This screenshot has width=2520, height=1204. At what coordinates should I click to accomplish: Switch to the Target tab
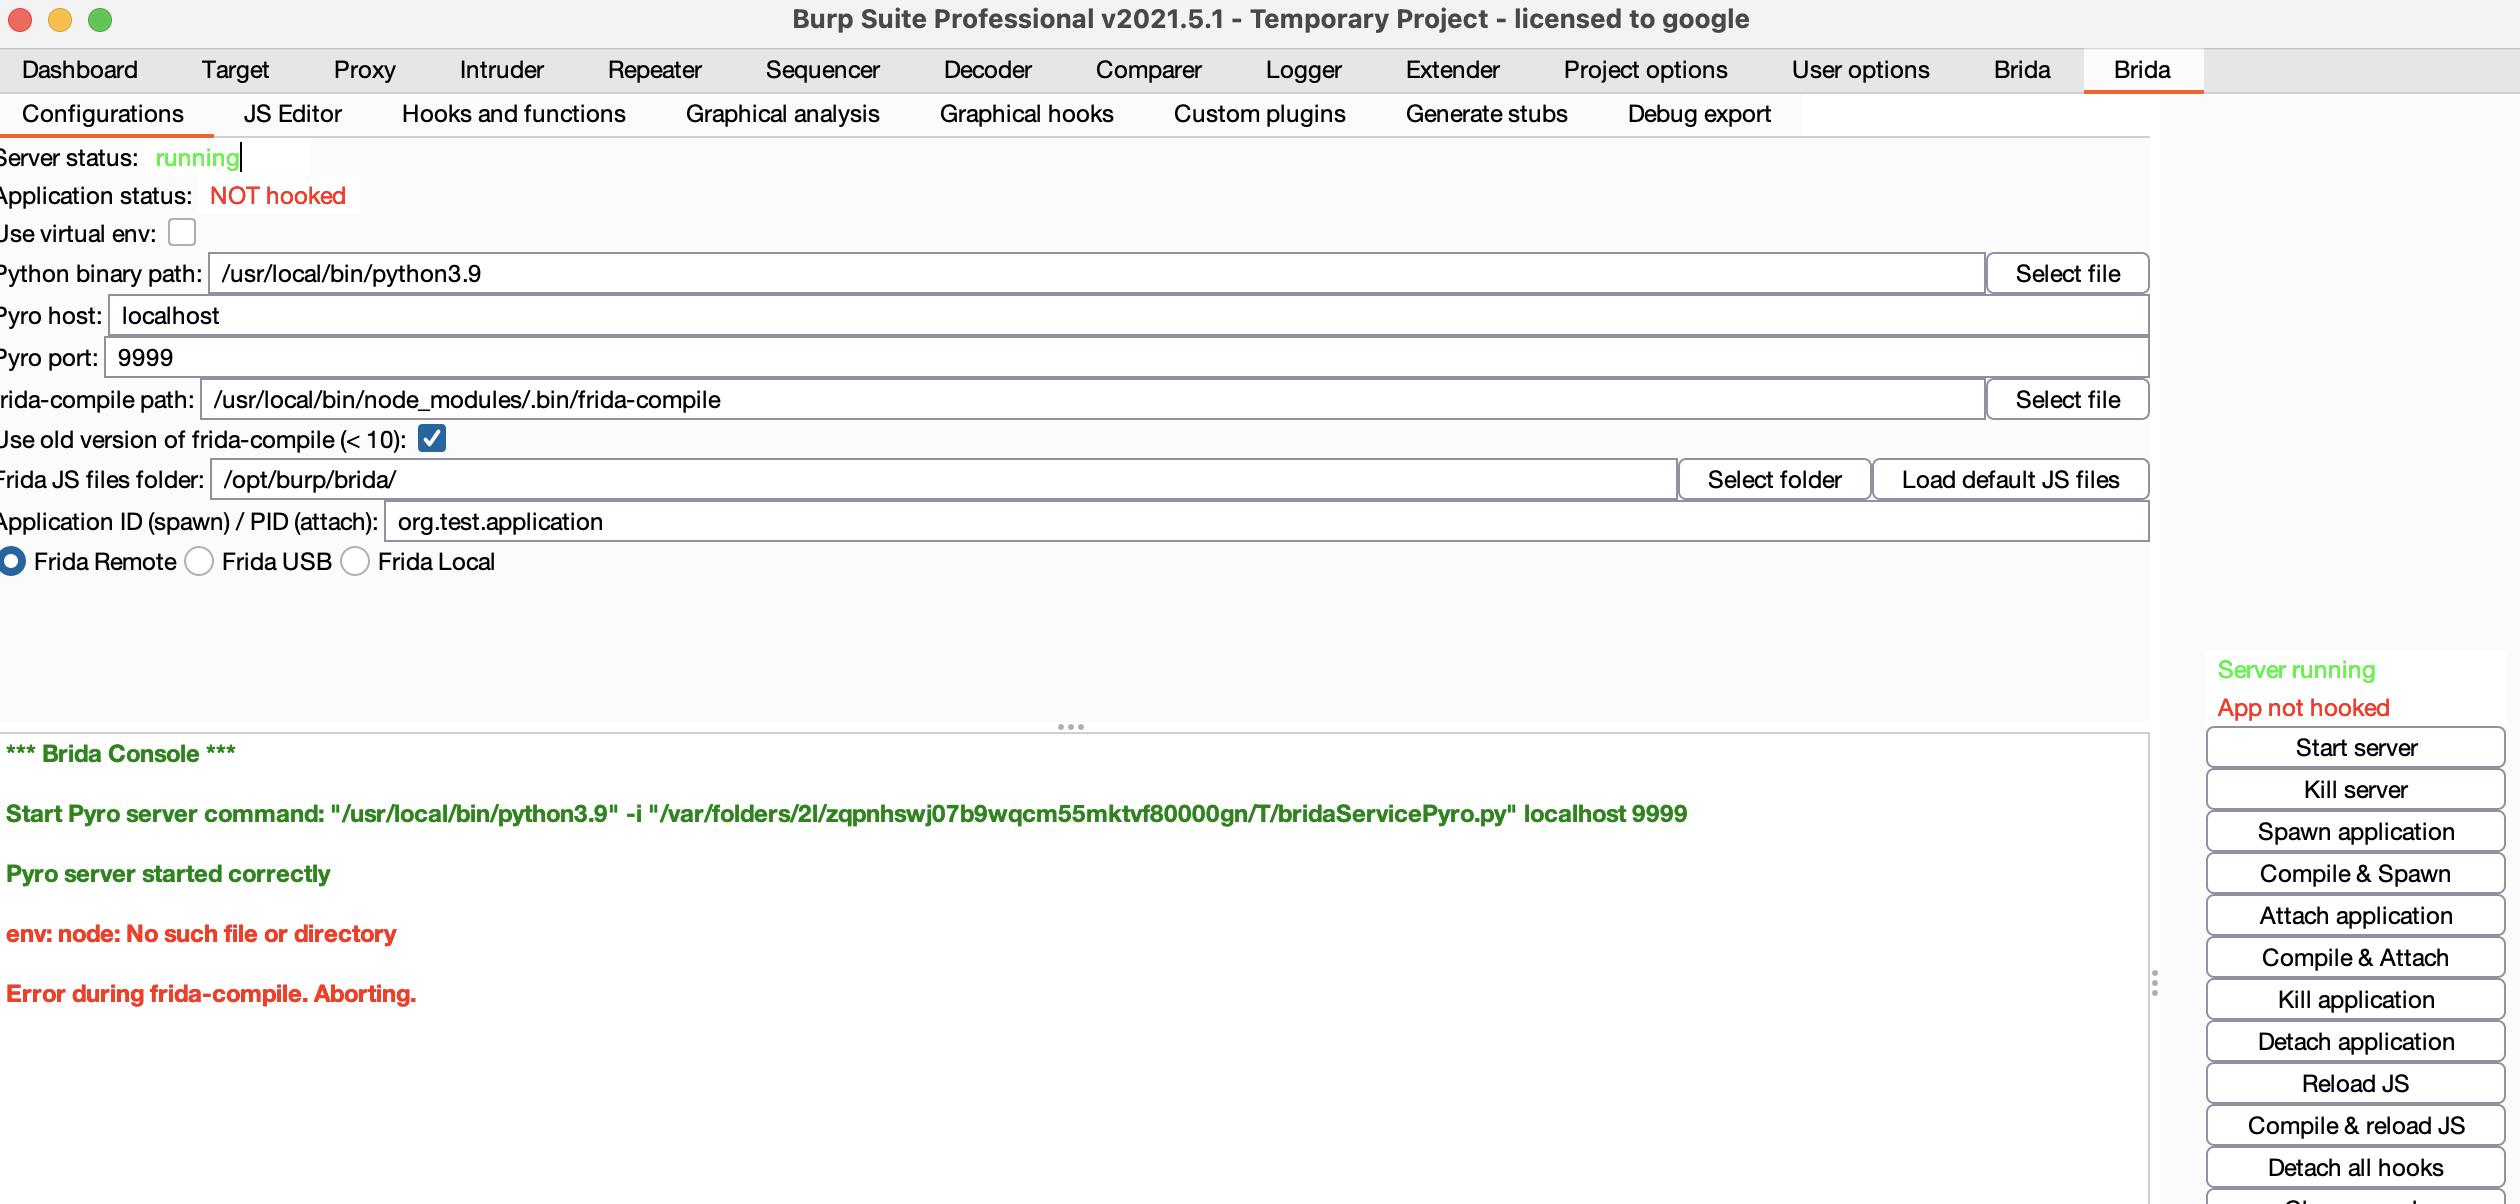[235, 70]
